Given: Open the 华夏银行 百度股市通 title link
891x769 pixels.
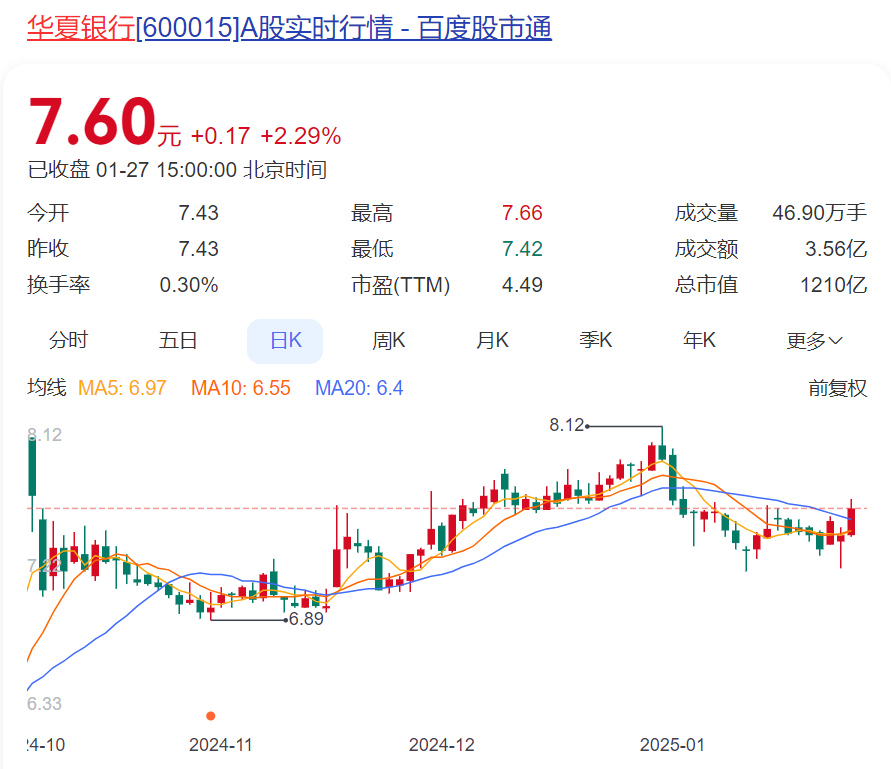Looking at the screenshot, I should [x=289, y=28].
